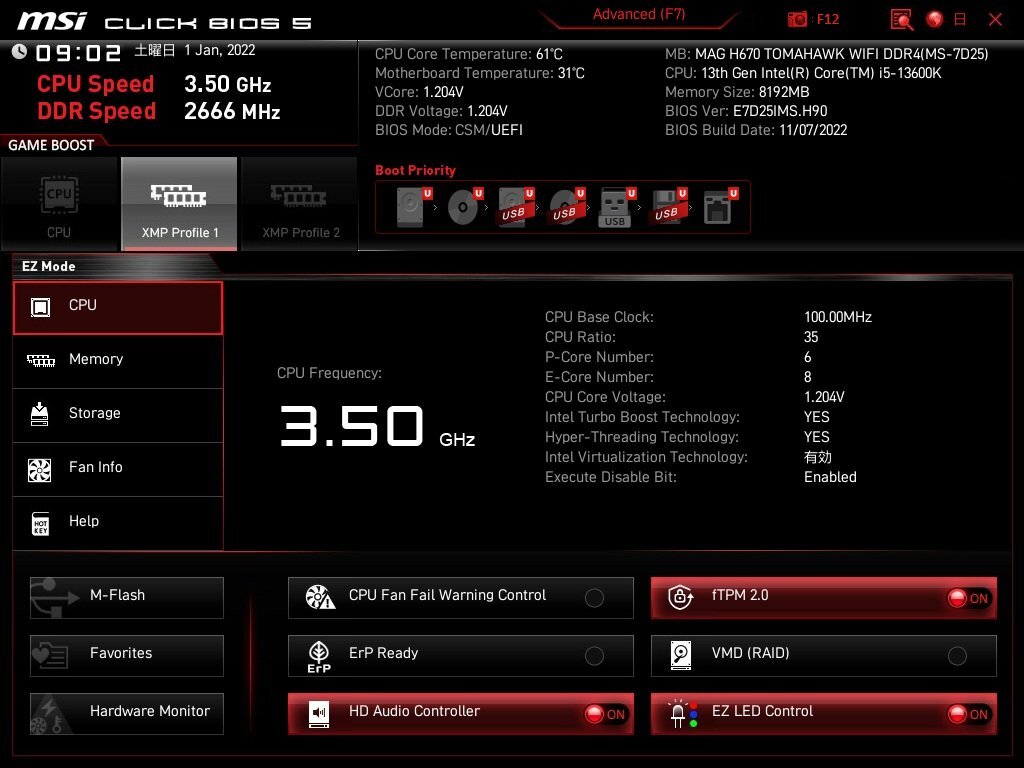Toggle ErP Ready switch

click(594, 656)
